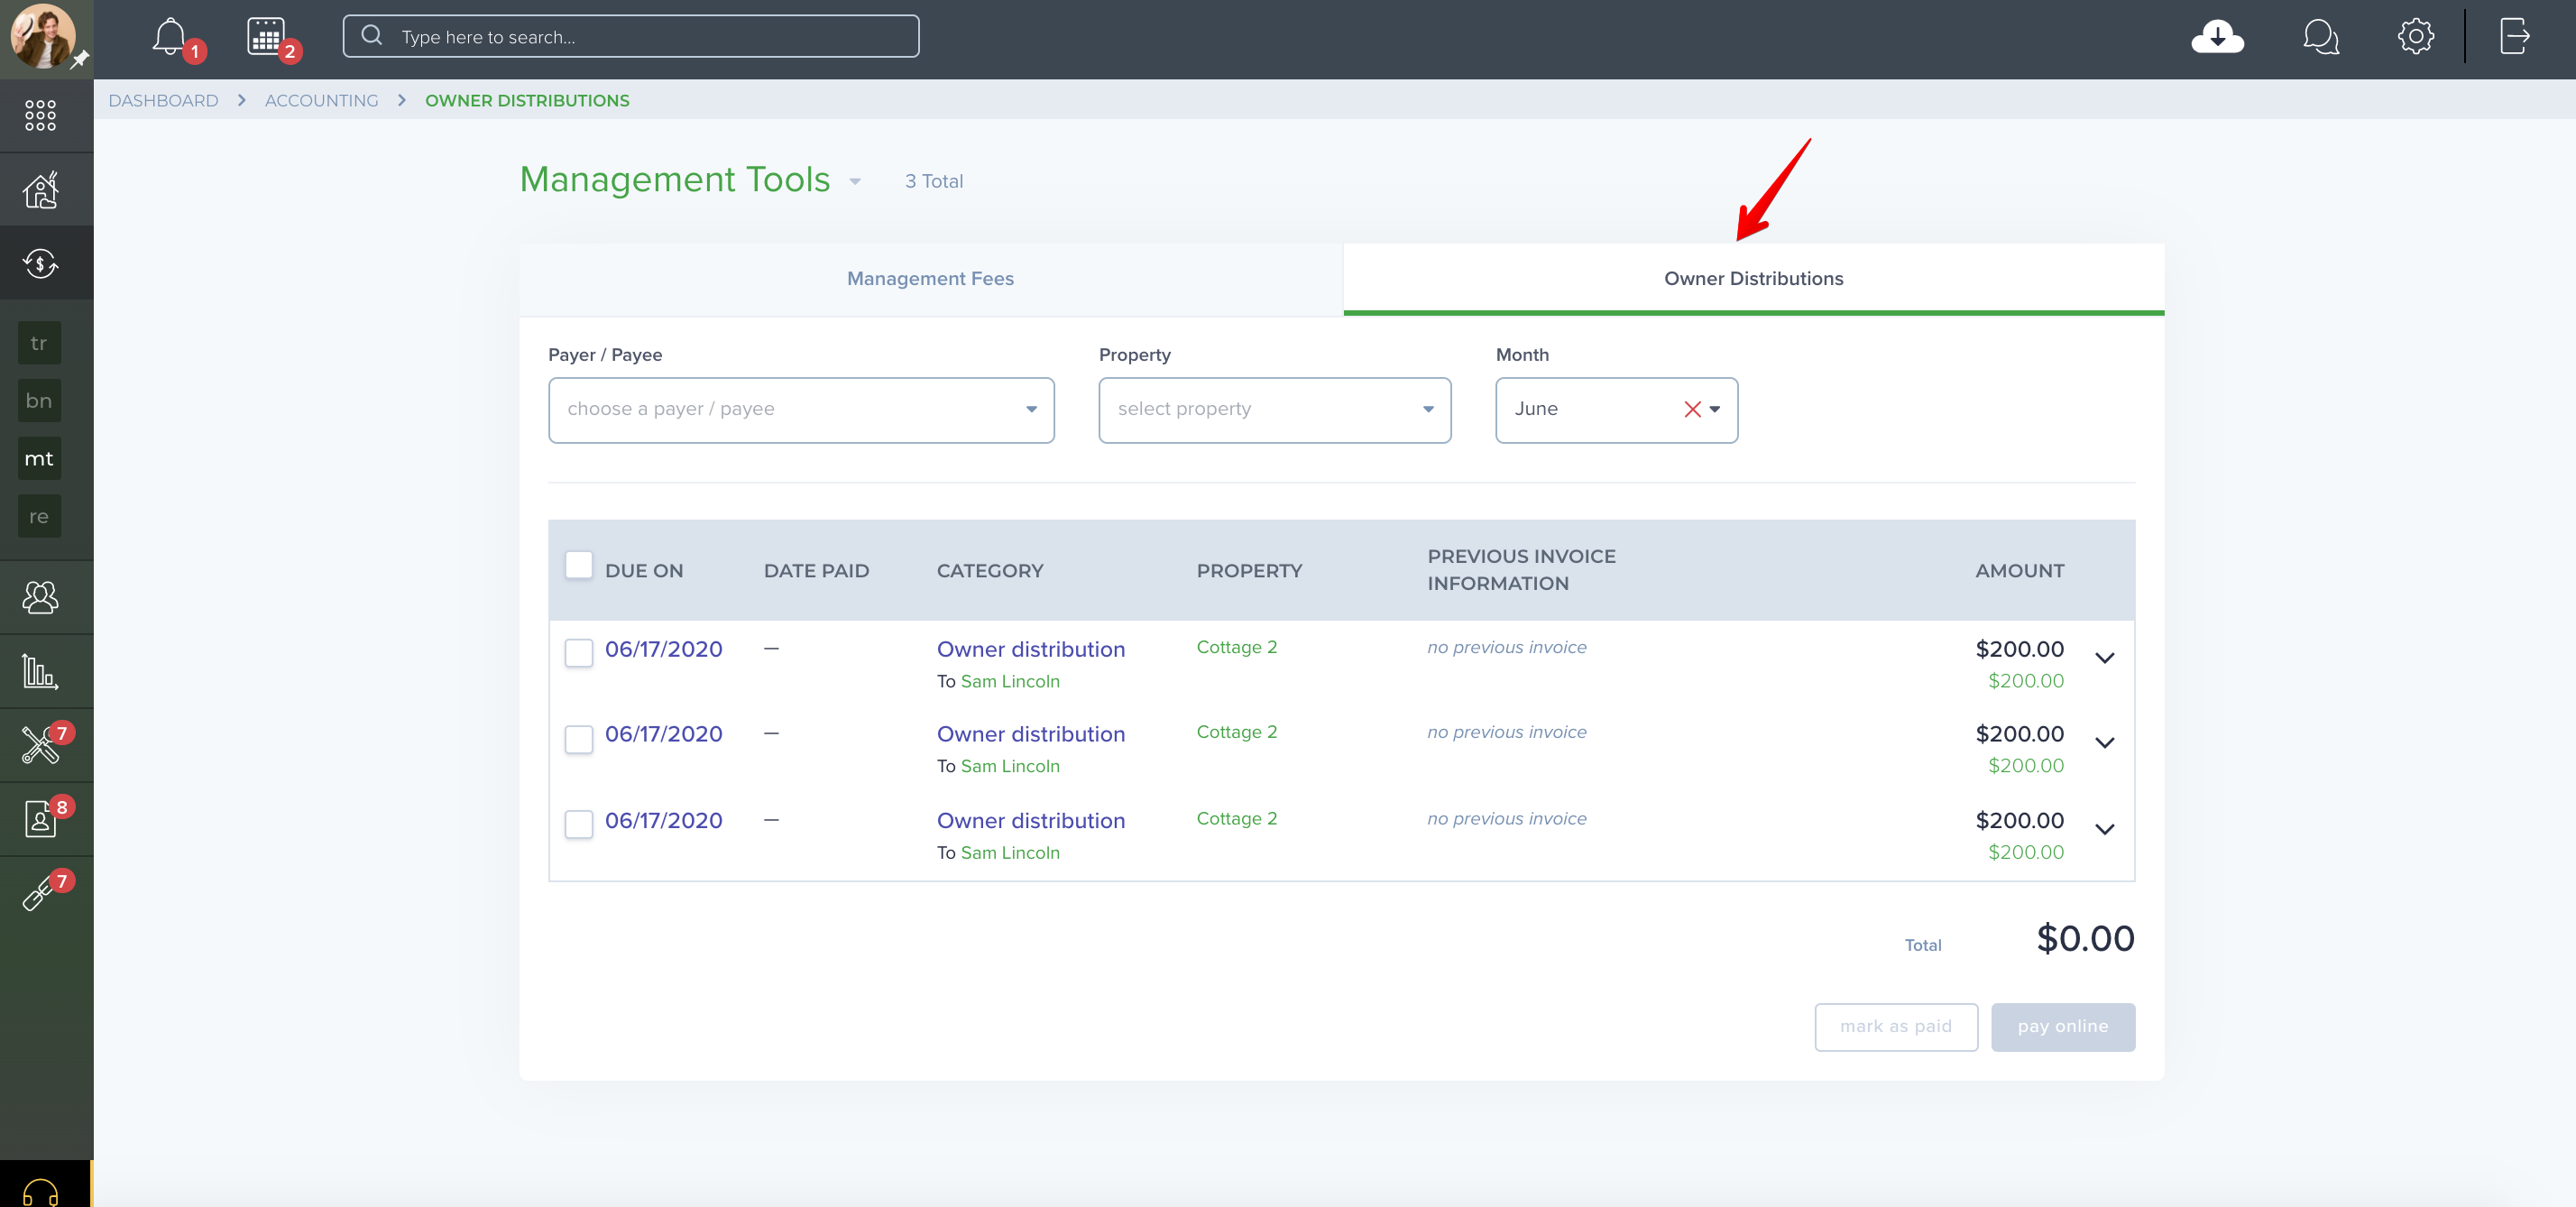Focus the 'Type here to search' field
The image size is (2576, 1207).
(631, 36)
